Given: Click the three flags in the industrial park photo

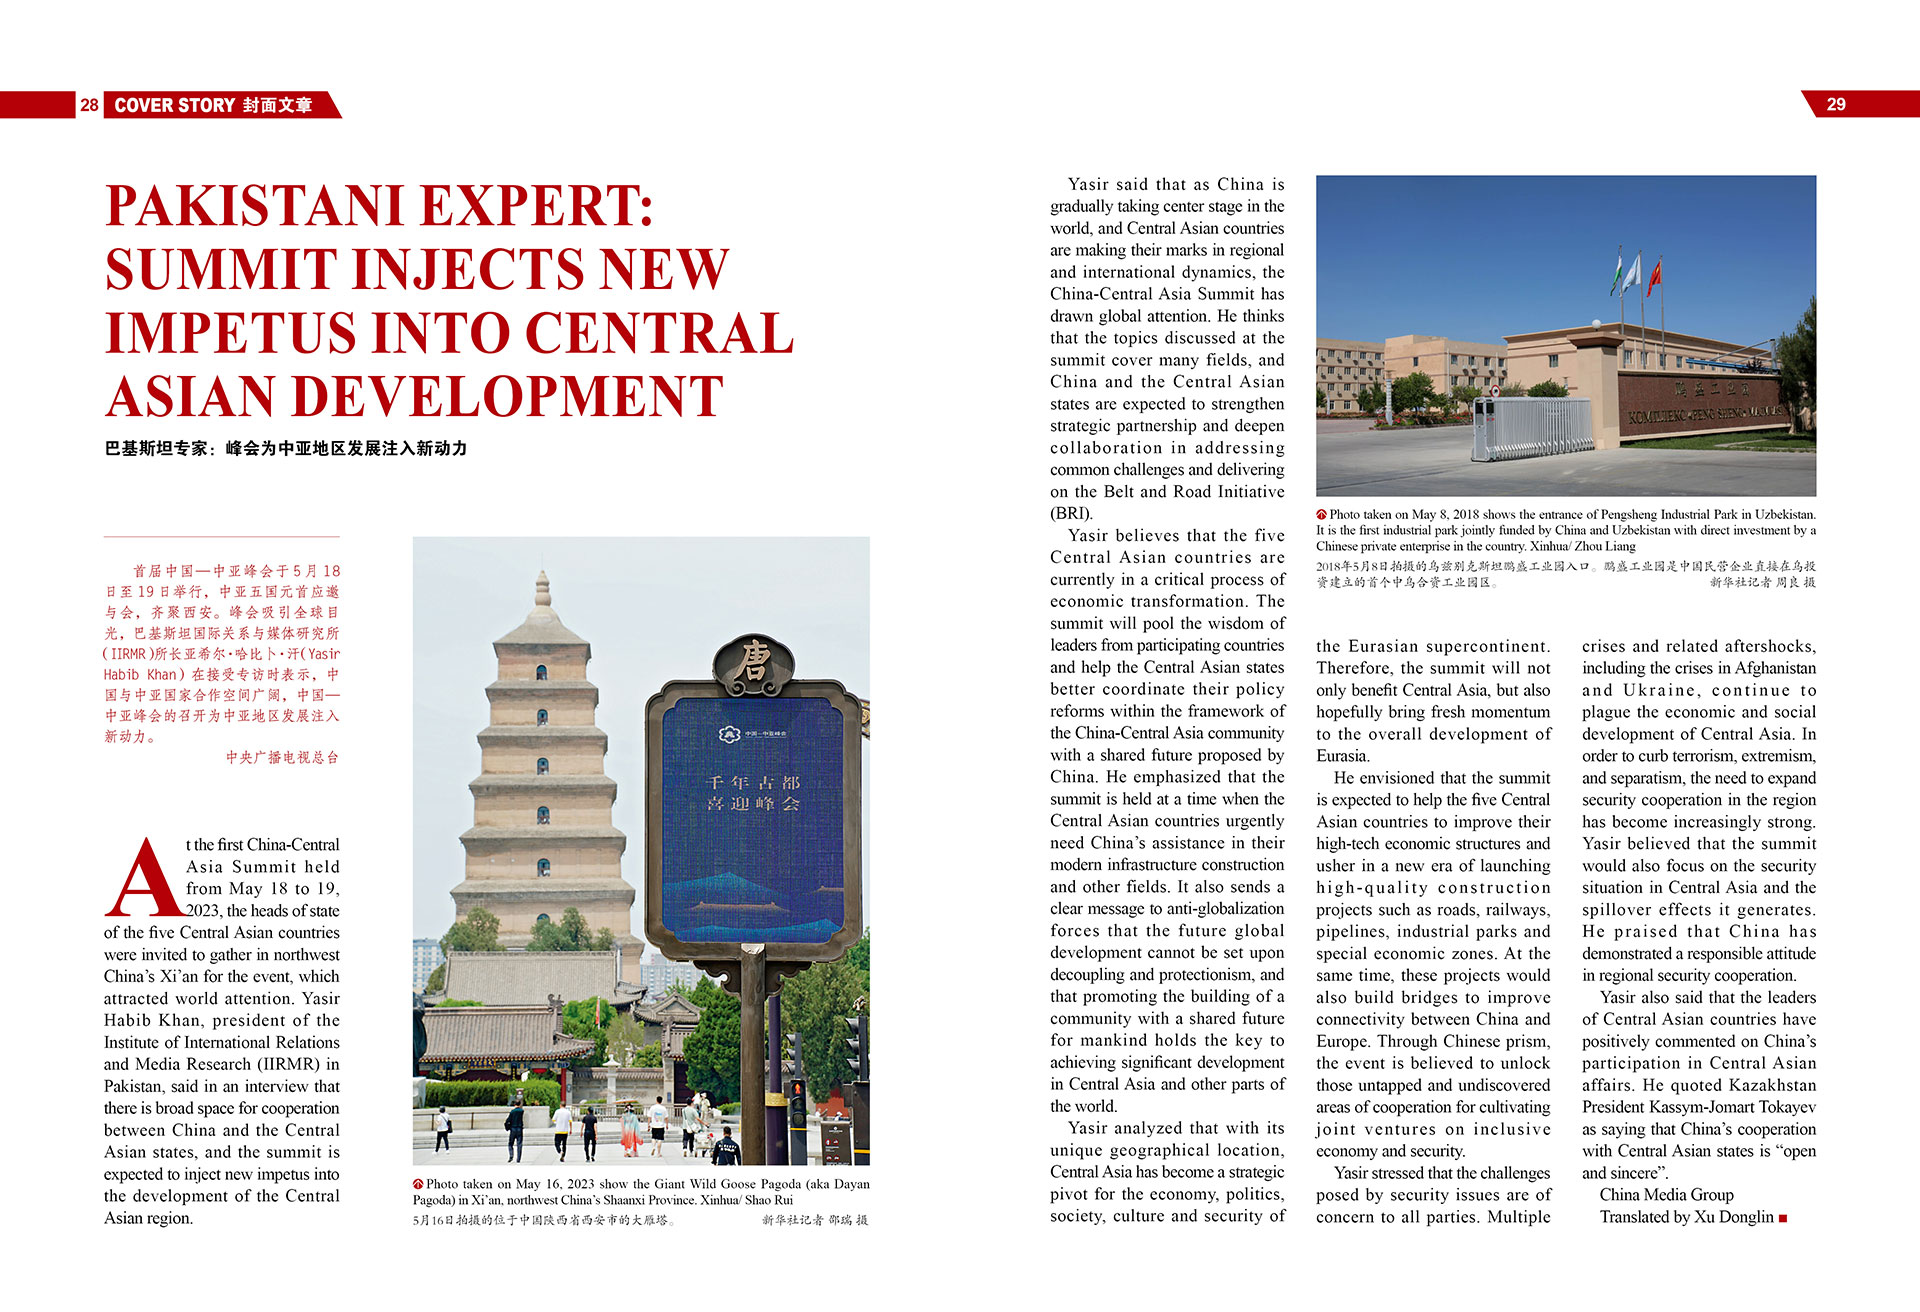Looking at the screenshot, I should tap(1635, 274).
